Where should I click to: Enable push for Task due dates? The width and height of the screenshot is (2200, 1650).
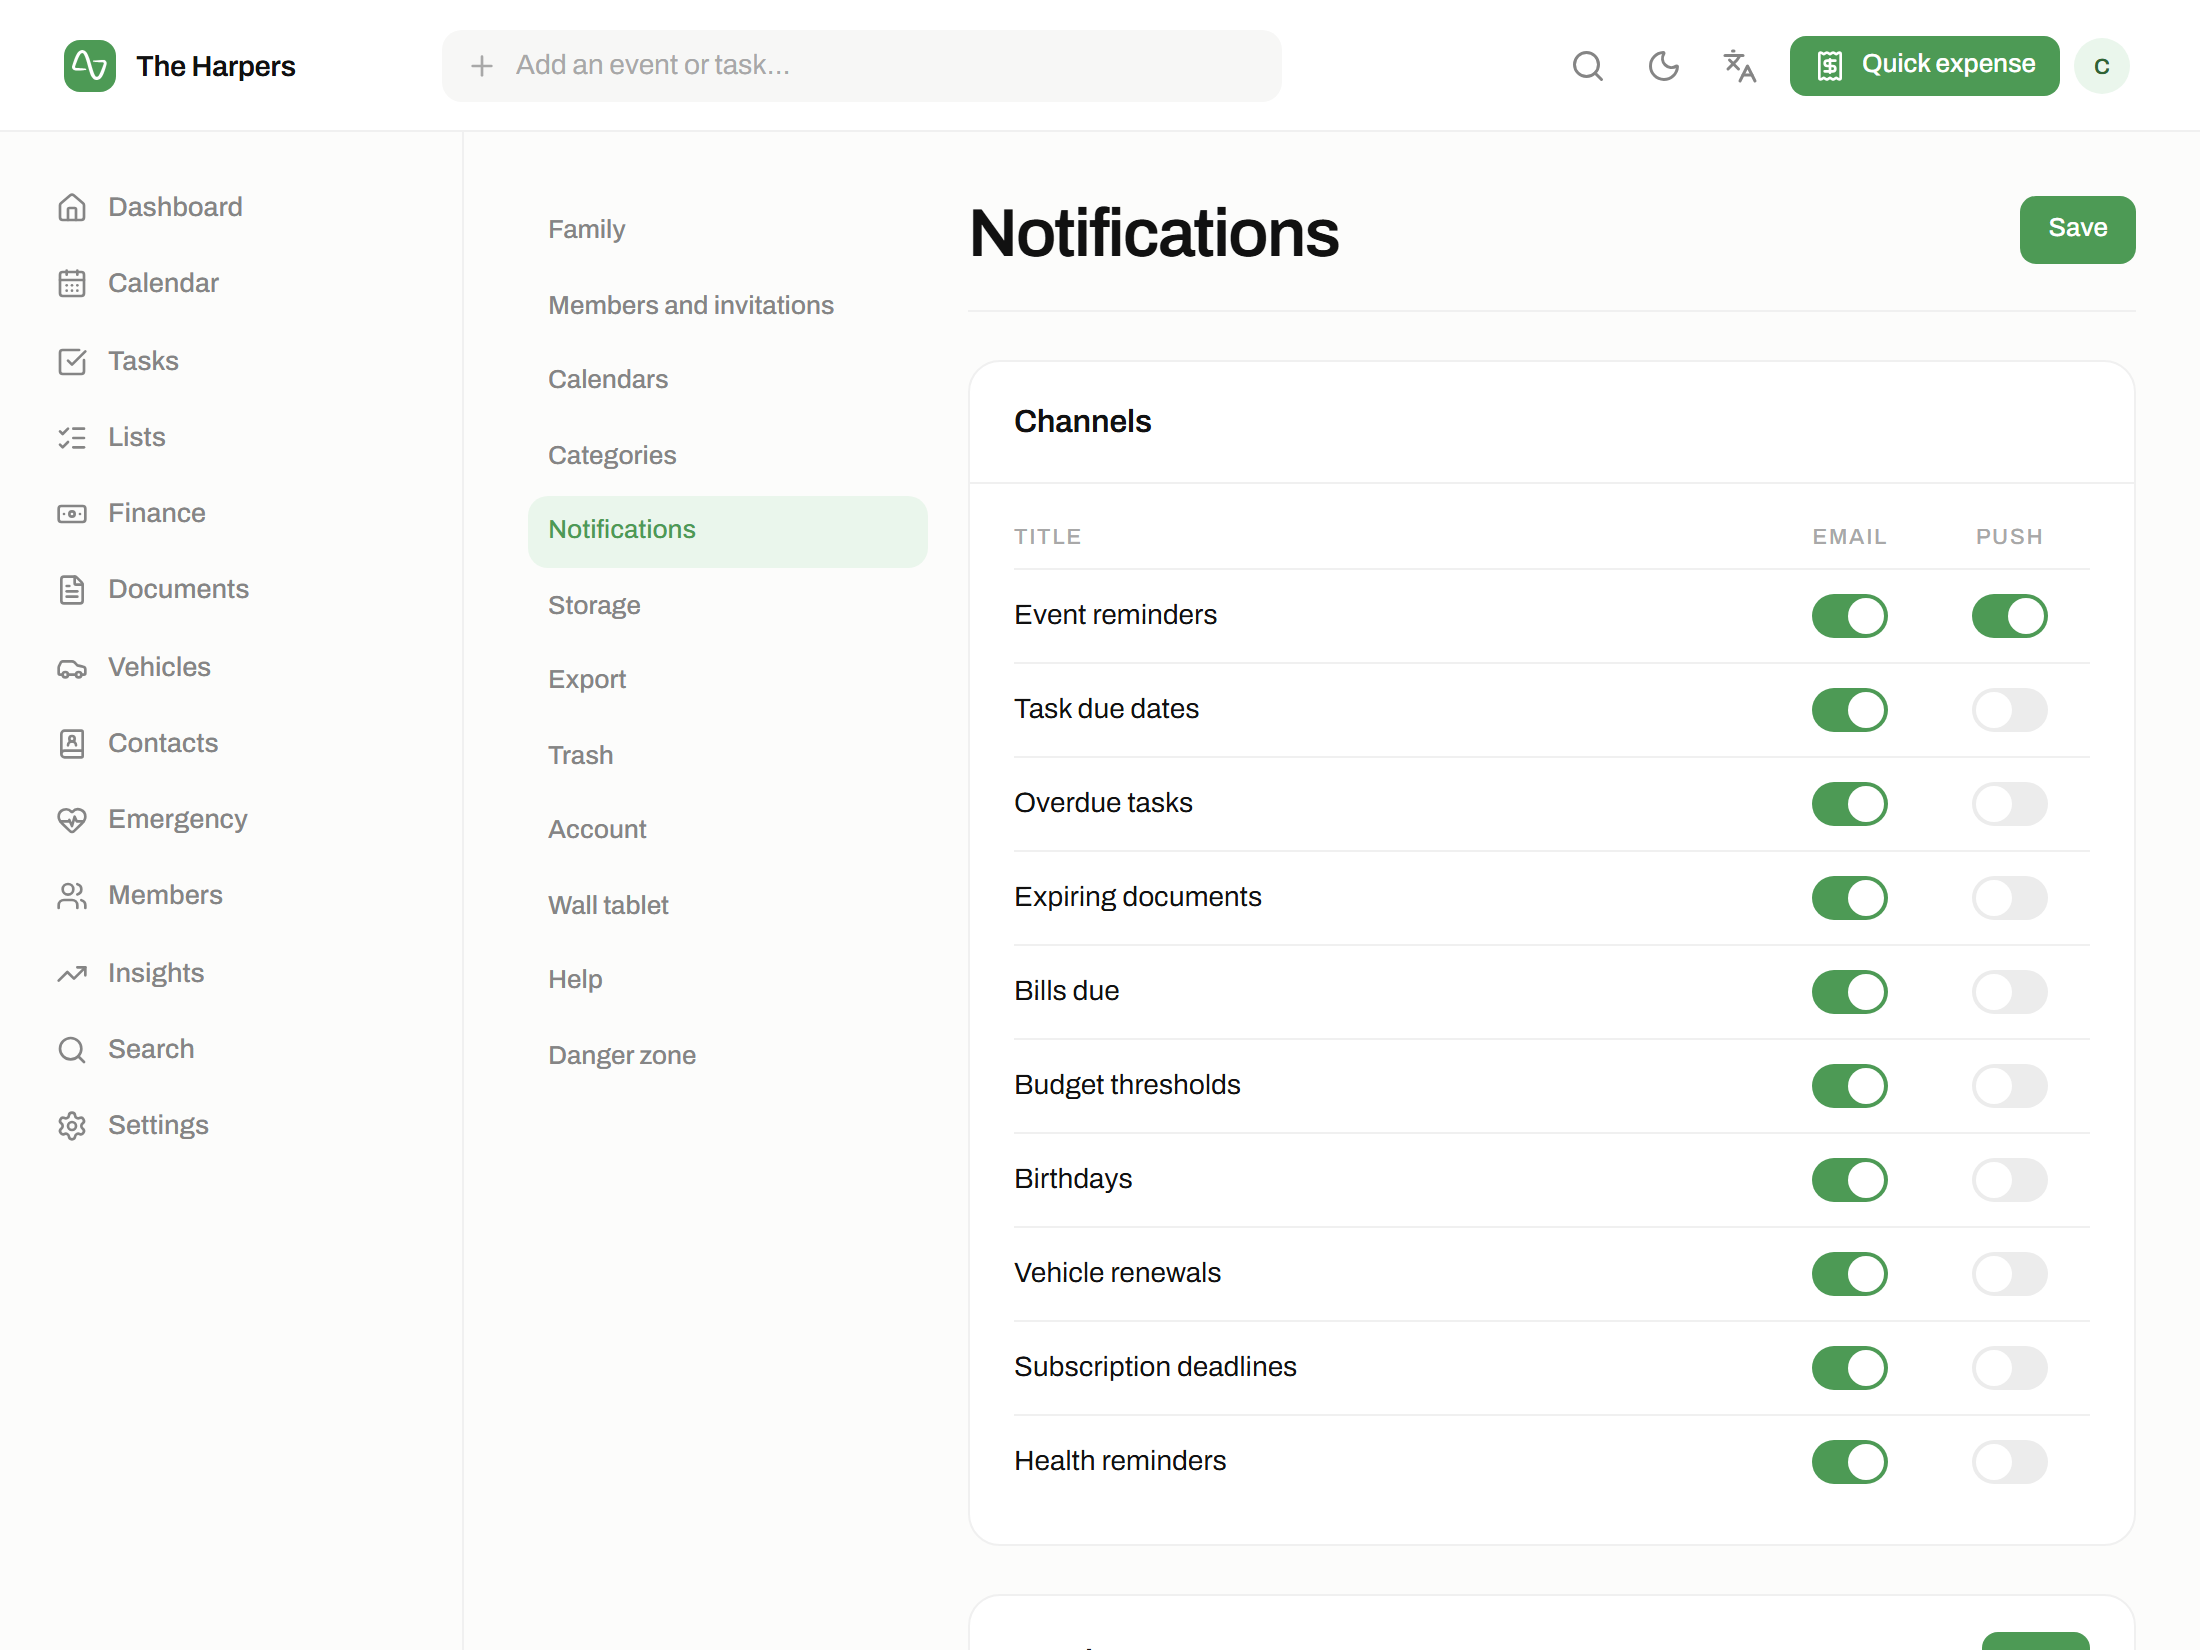click(2010, 710)
